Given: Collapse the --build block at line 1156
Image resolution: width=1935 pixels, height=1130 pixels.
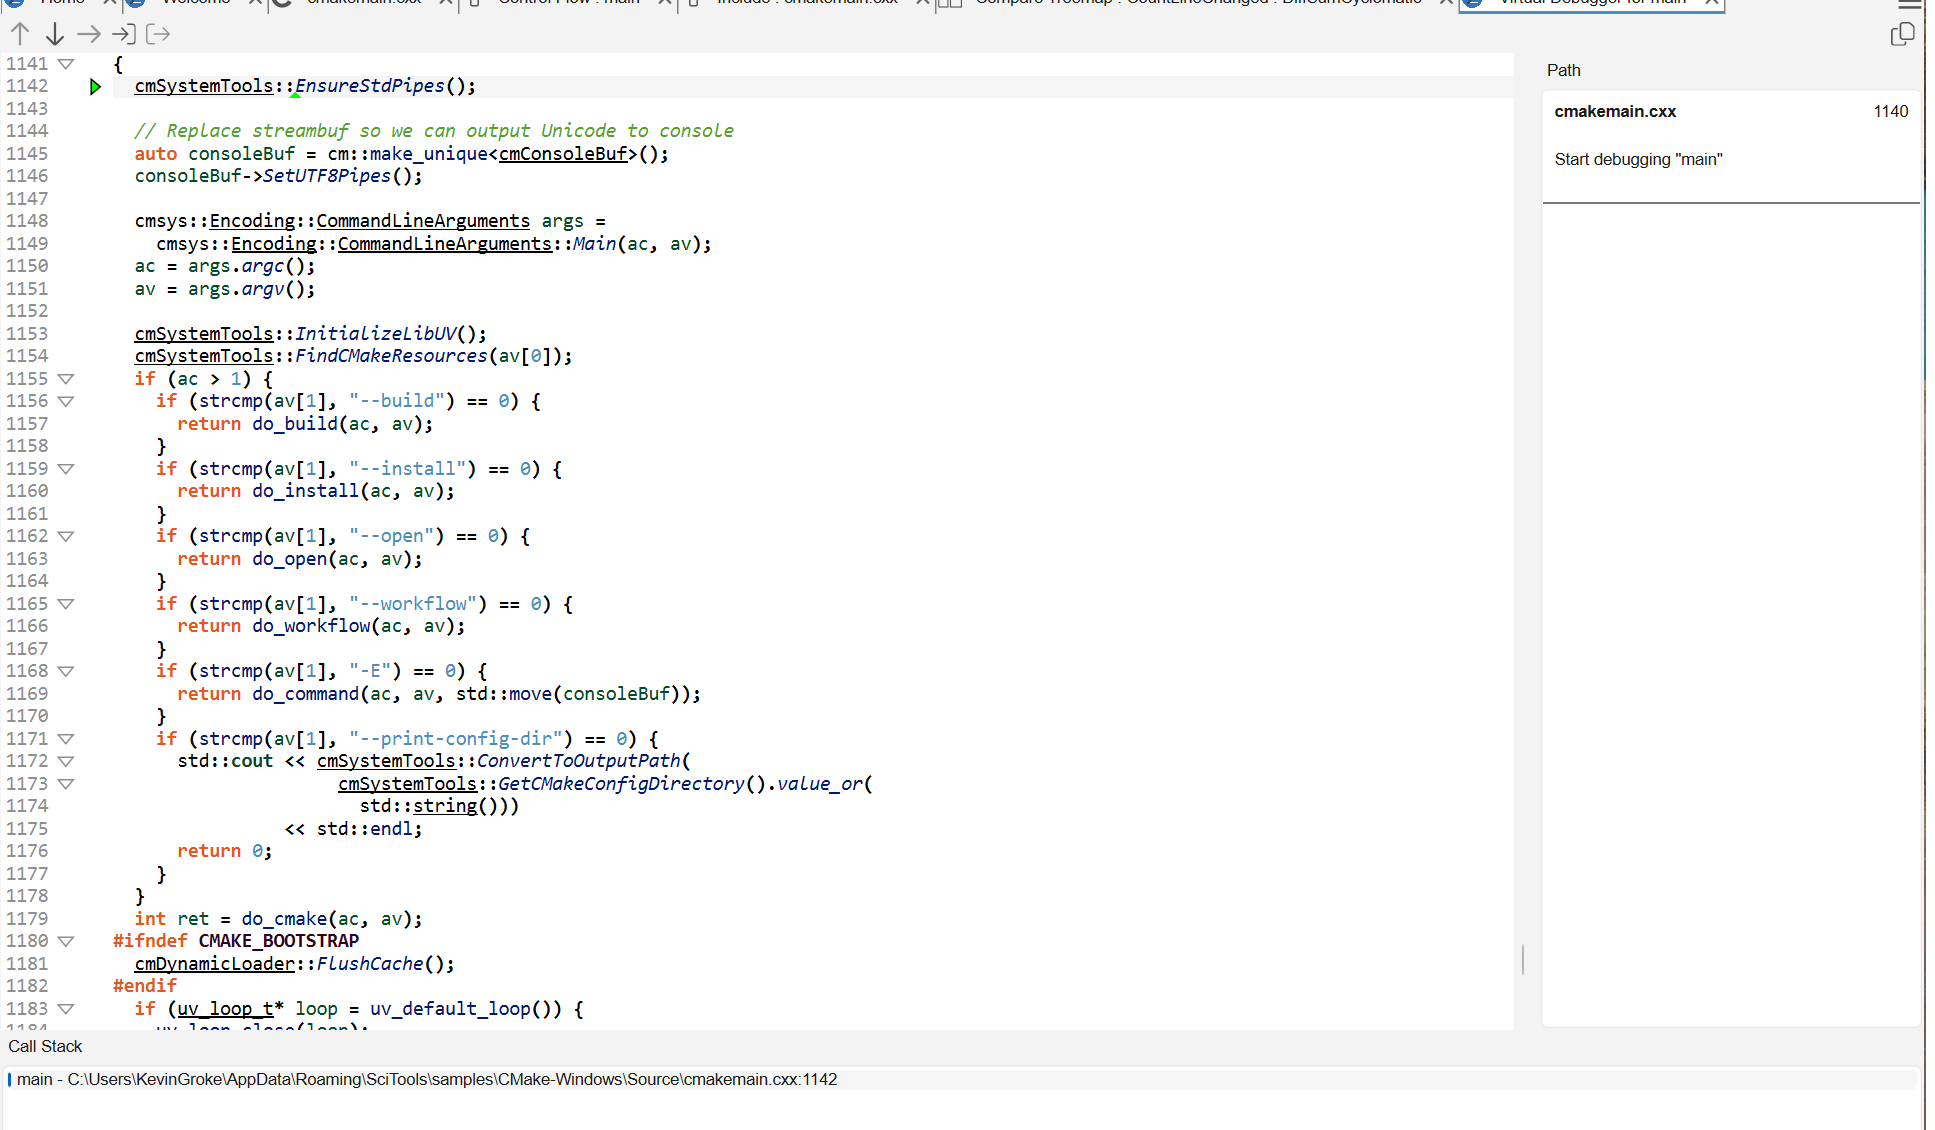Looking at the screenshot, I should pyautogui.click(x=66, y=401).
